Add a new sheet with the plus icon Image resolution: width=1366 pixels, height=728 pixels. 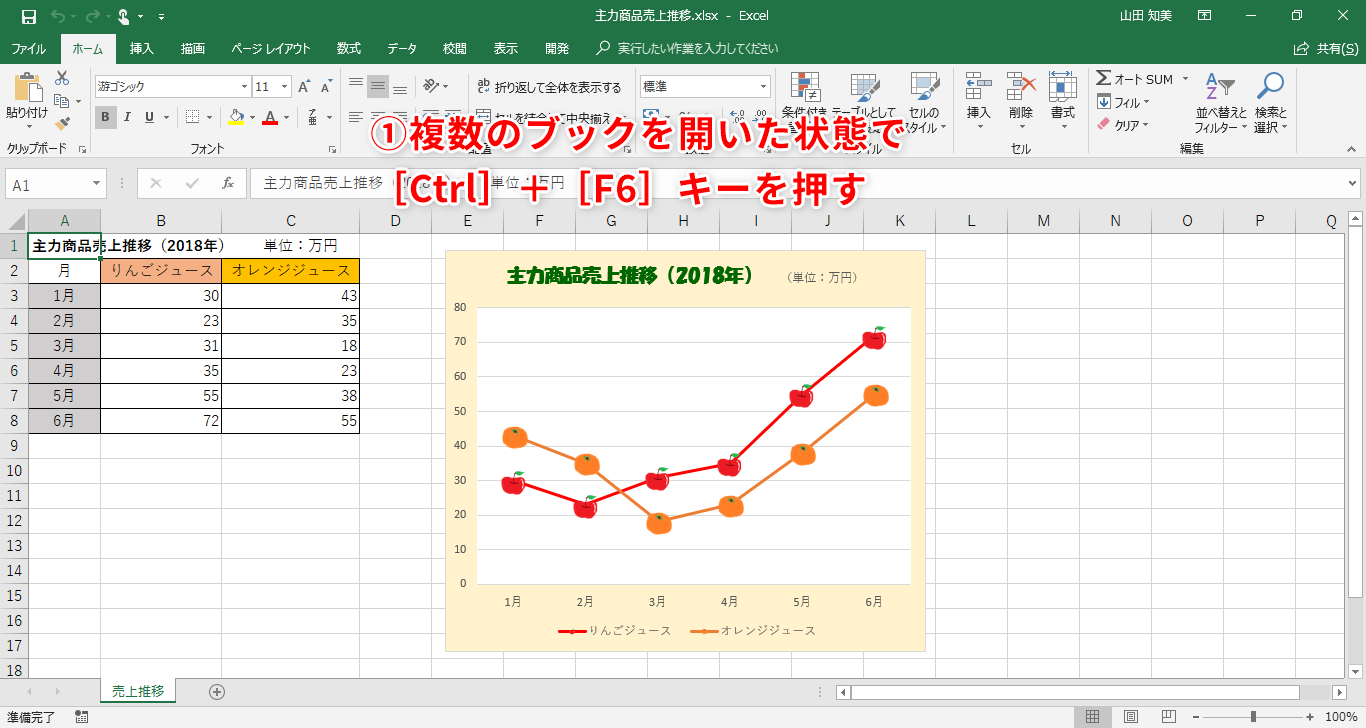[217, 691]
